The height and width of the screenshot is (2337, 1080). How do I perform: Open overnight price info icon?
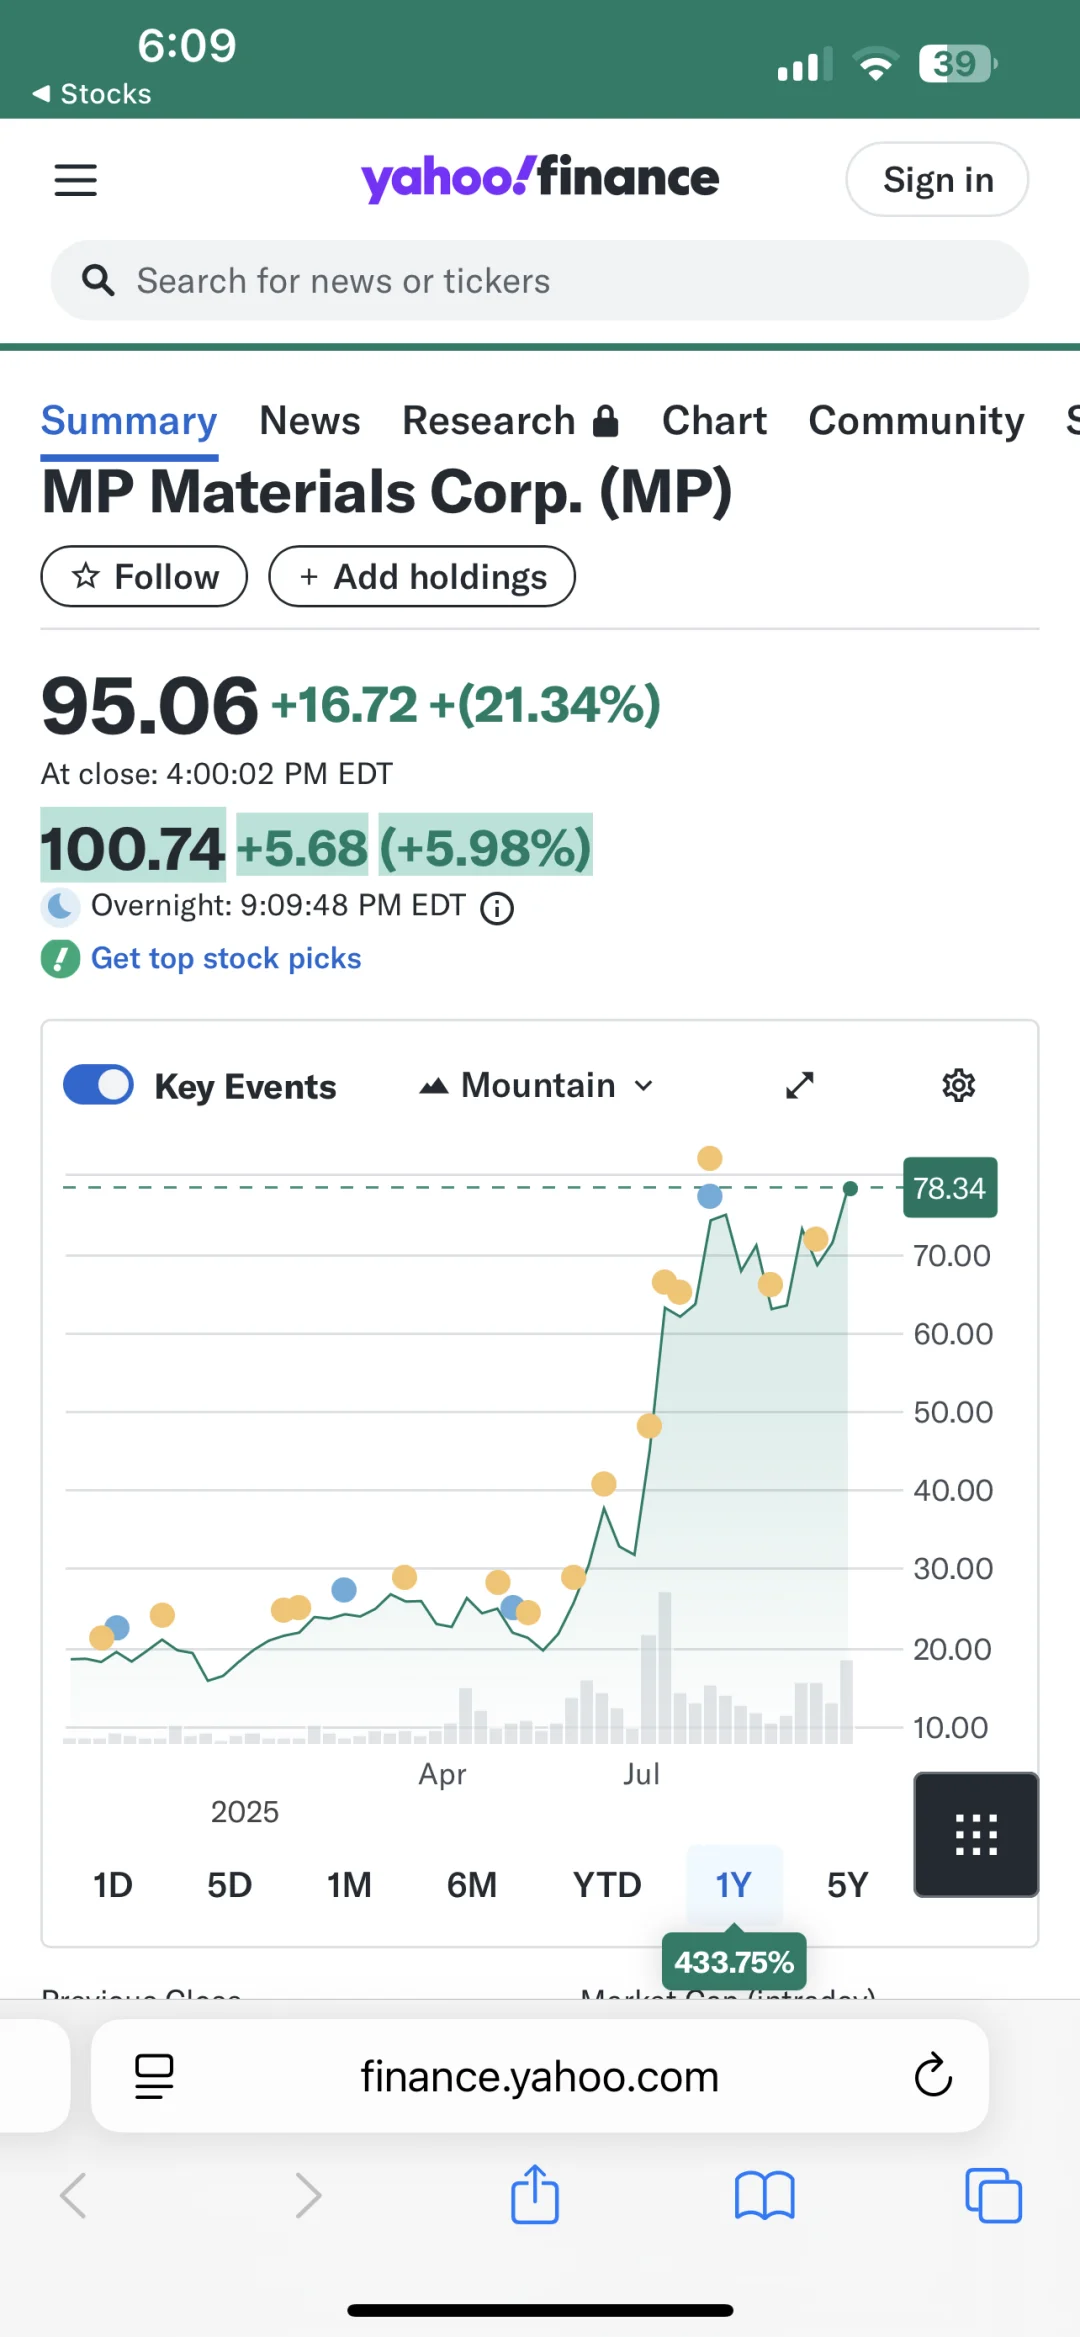pyautogui.click(x=497, y=908)
